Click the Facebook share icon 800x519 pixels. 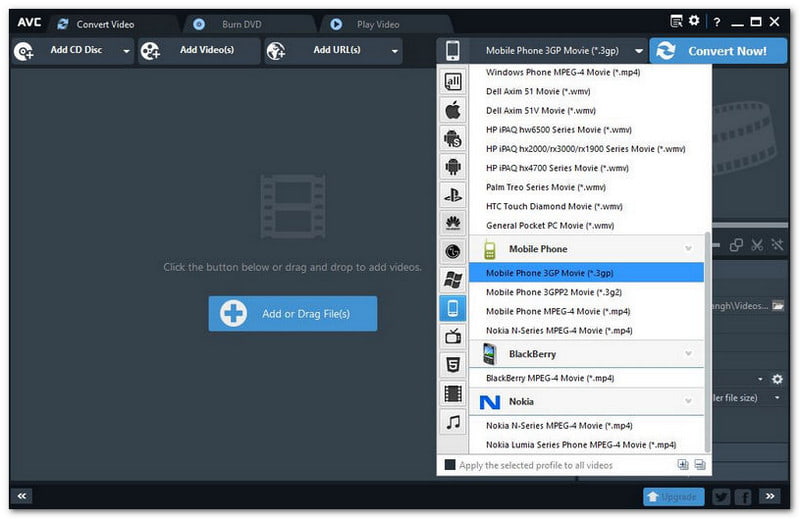743,497
